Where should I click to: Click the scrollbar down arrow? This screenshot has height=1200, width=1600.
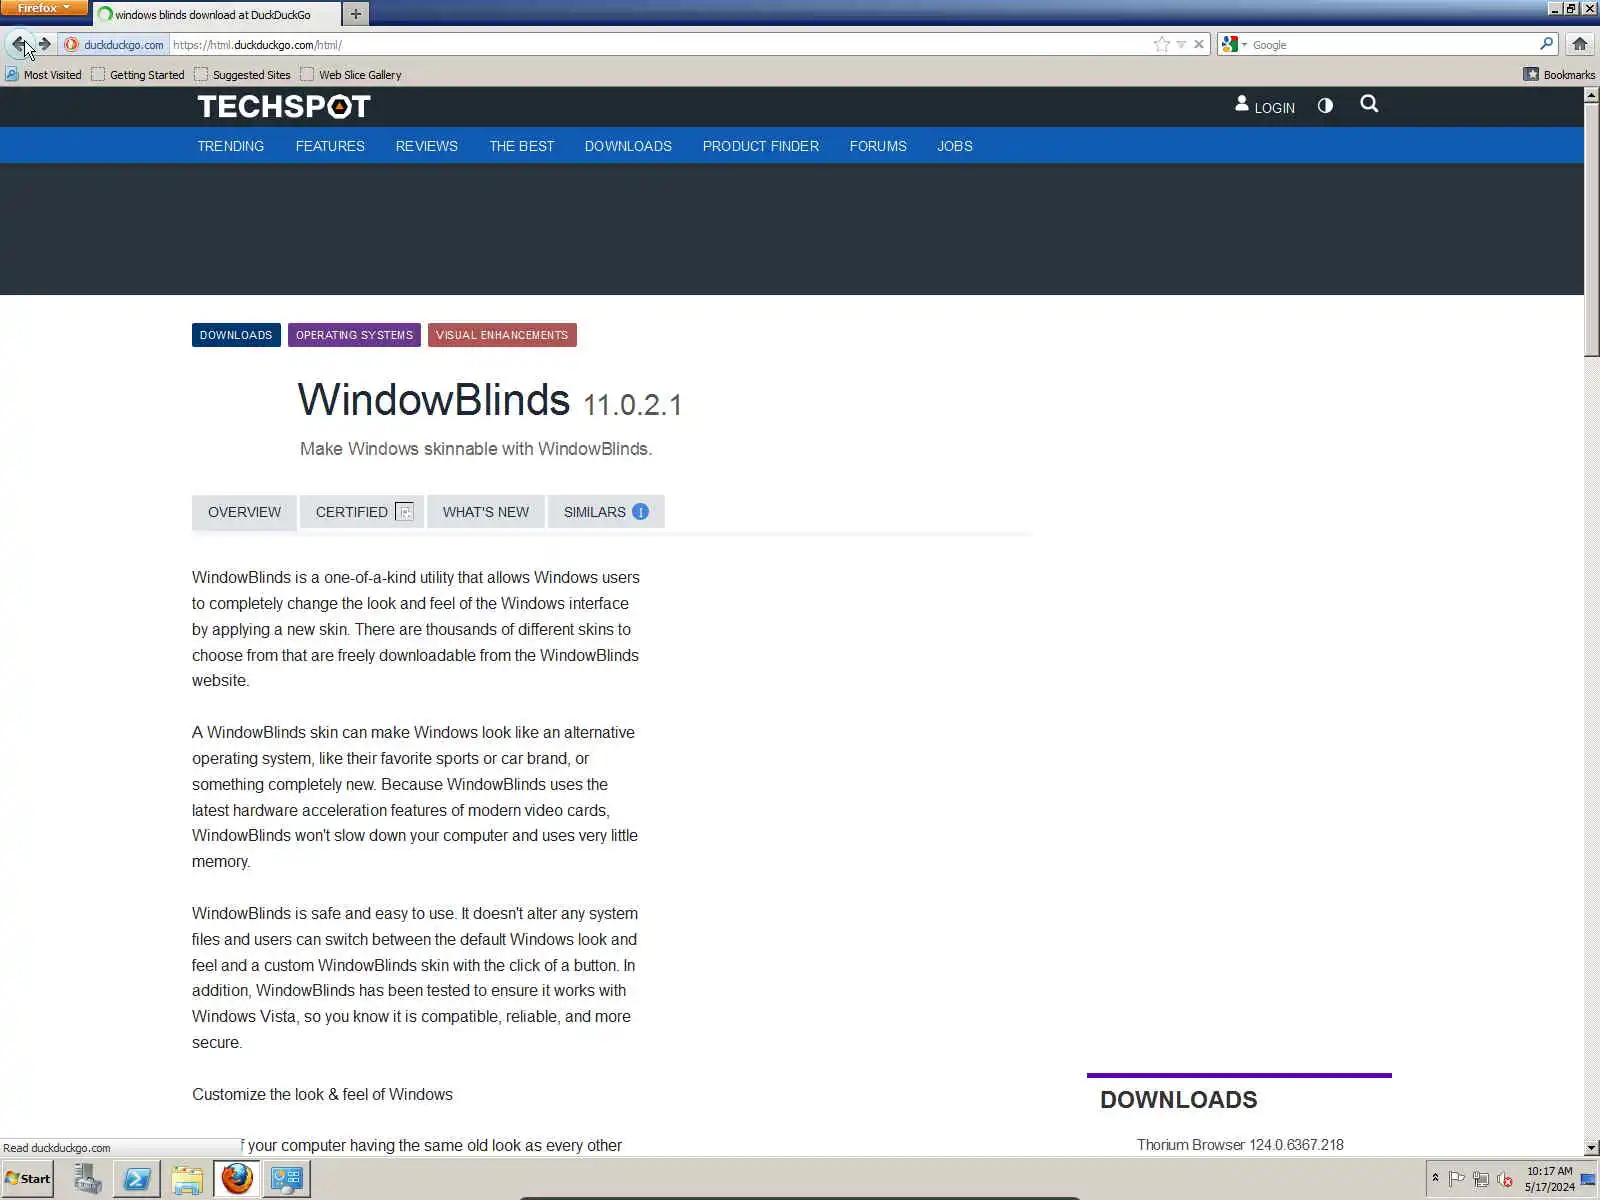[1591, 1148]
